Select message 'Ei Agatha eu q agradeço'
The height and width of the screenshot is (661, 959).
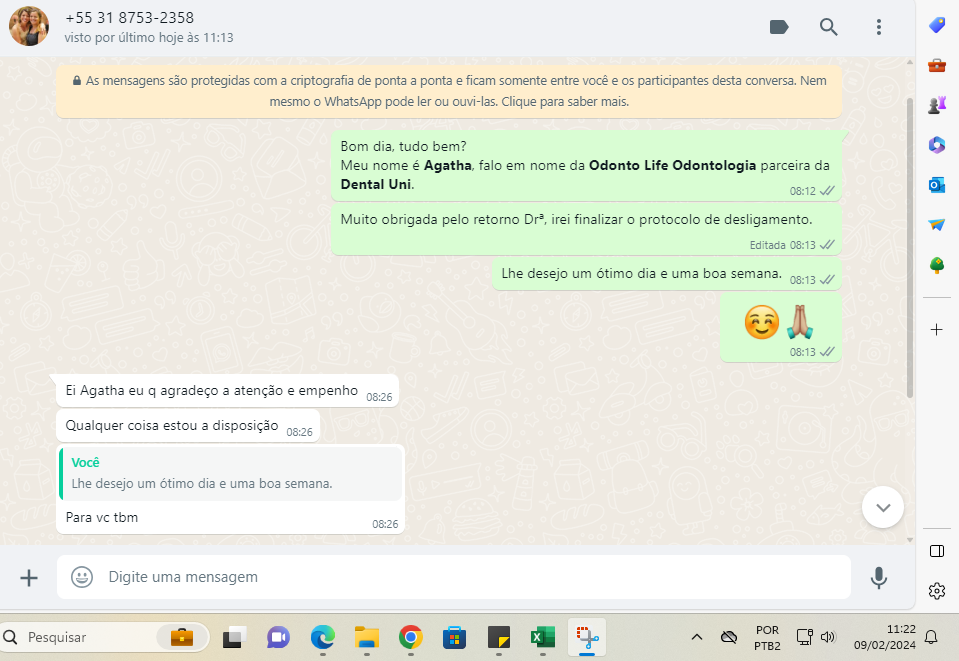click(x=227, y=391)
